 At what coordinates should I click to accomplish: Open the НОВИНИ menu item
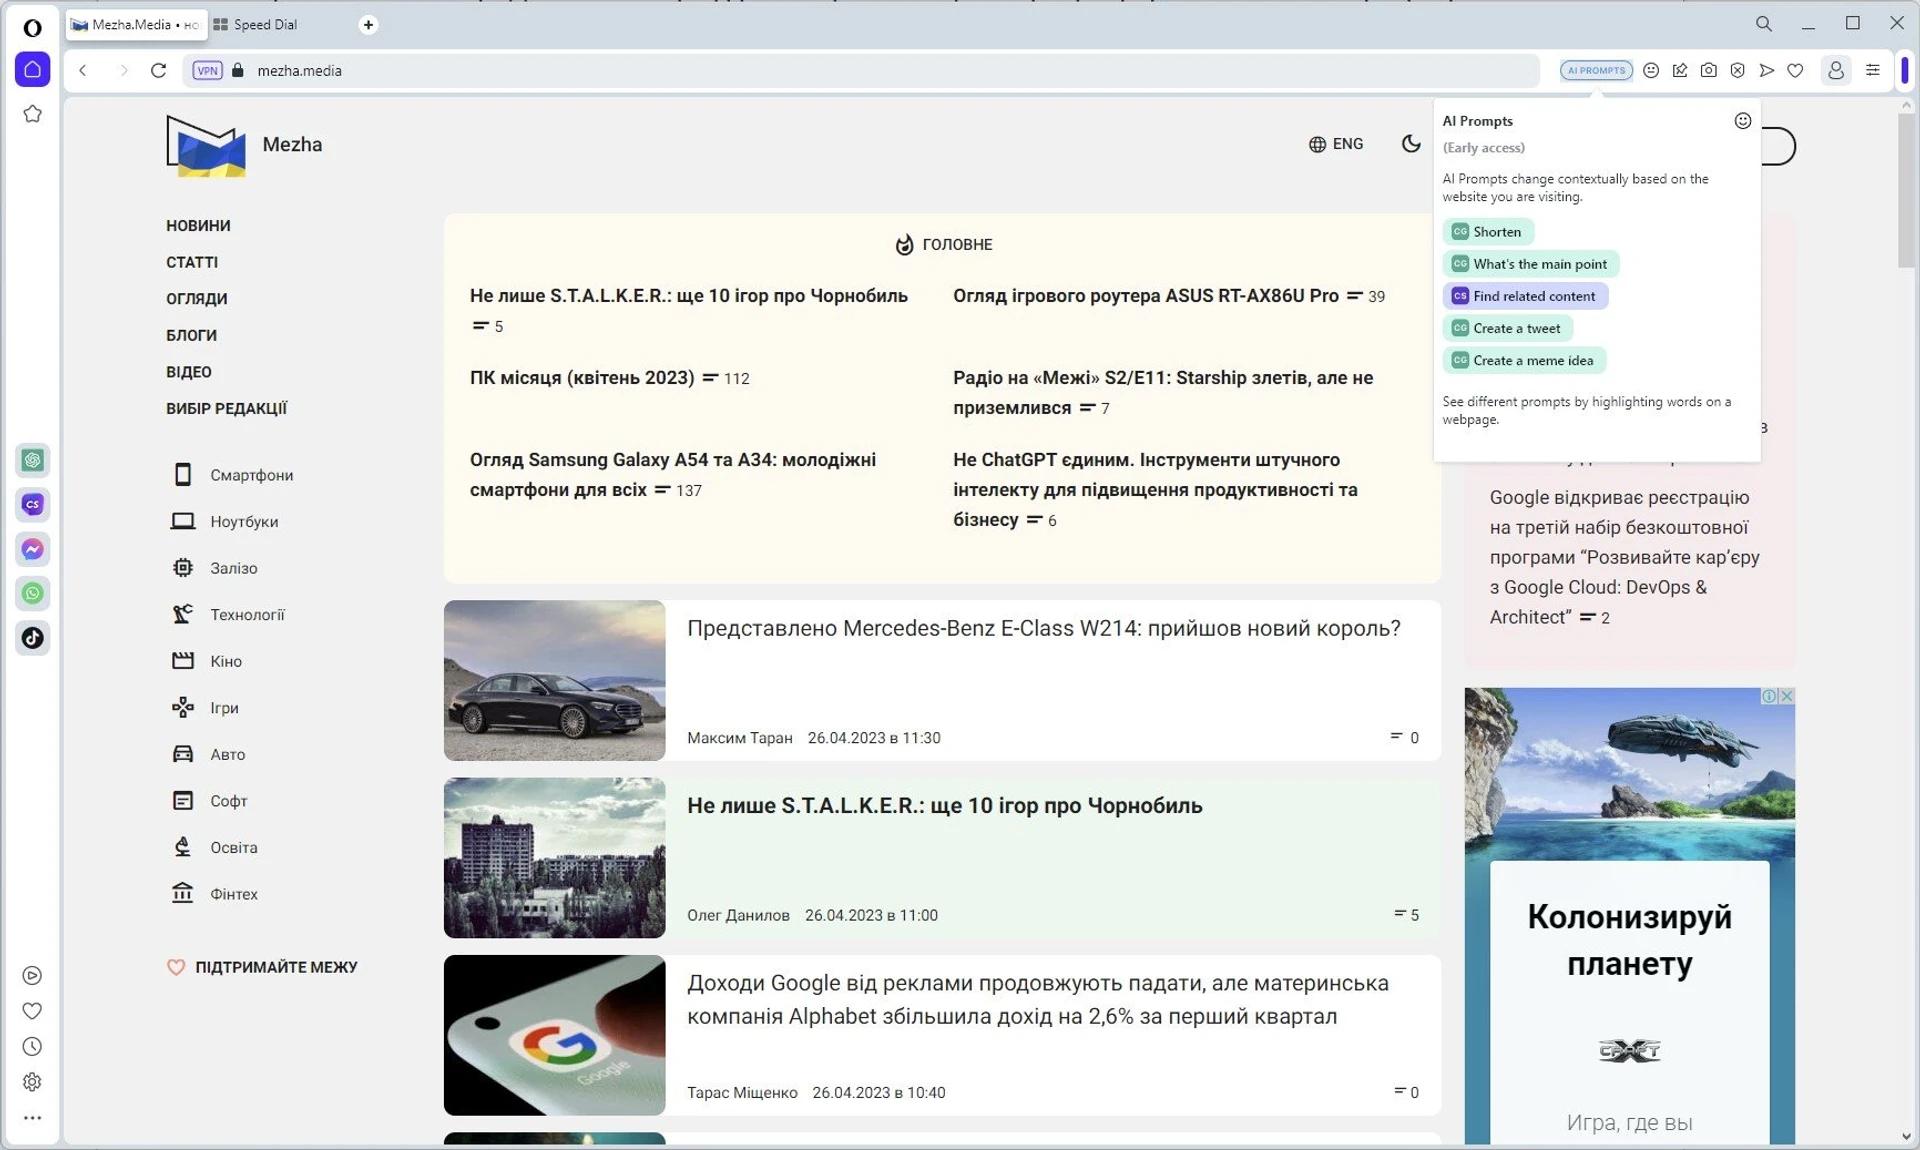[x=198, y=226]
